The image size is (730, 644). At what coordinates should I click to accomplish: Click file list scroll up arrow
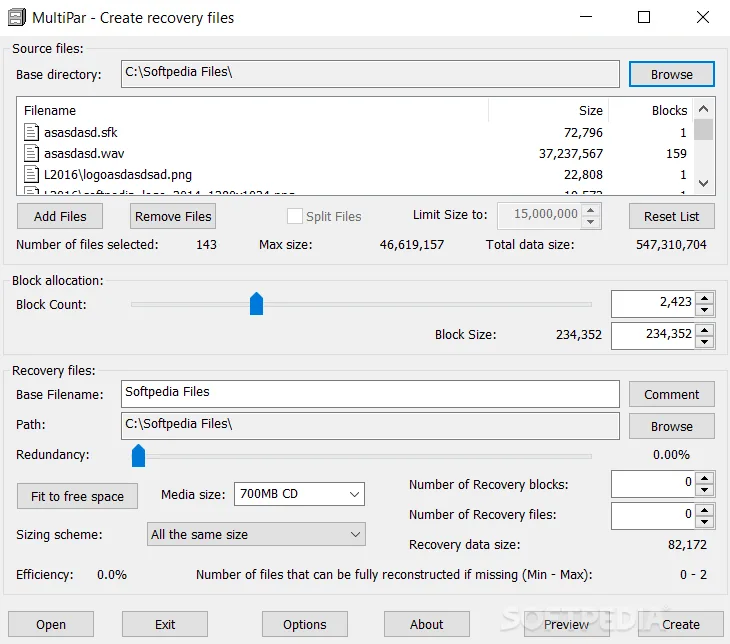[x=703, y=109]
